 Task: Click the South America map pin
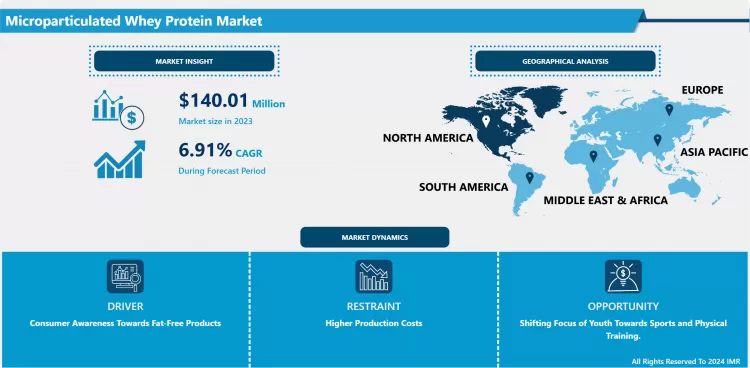(529, 178)
